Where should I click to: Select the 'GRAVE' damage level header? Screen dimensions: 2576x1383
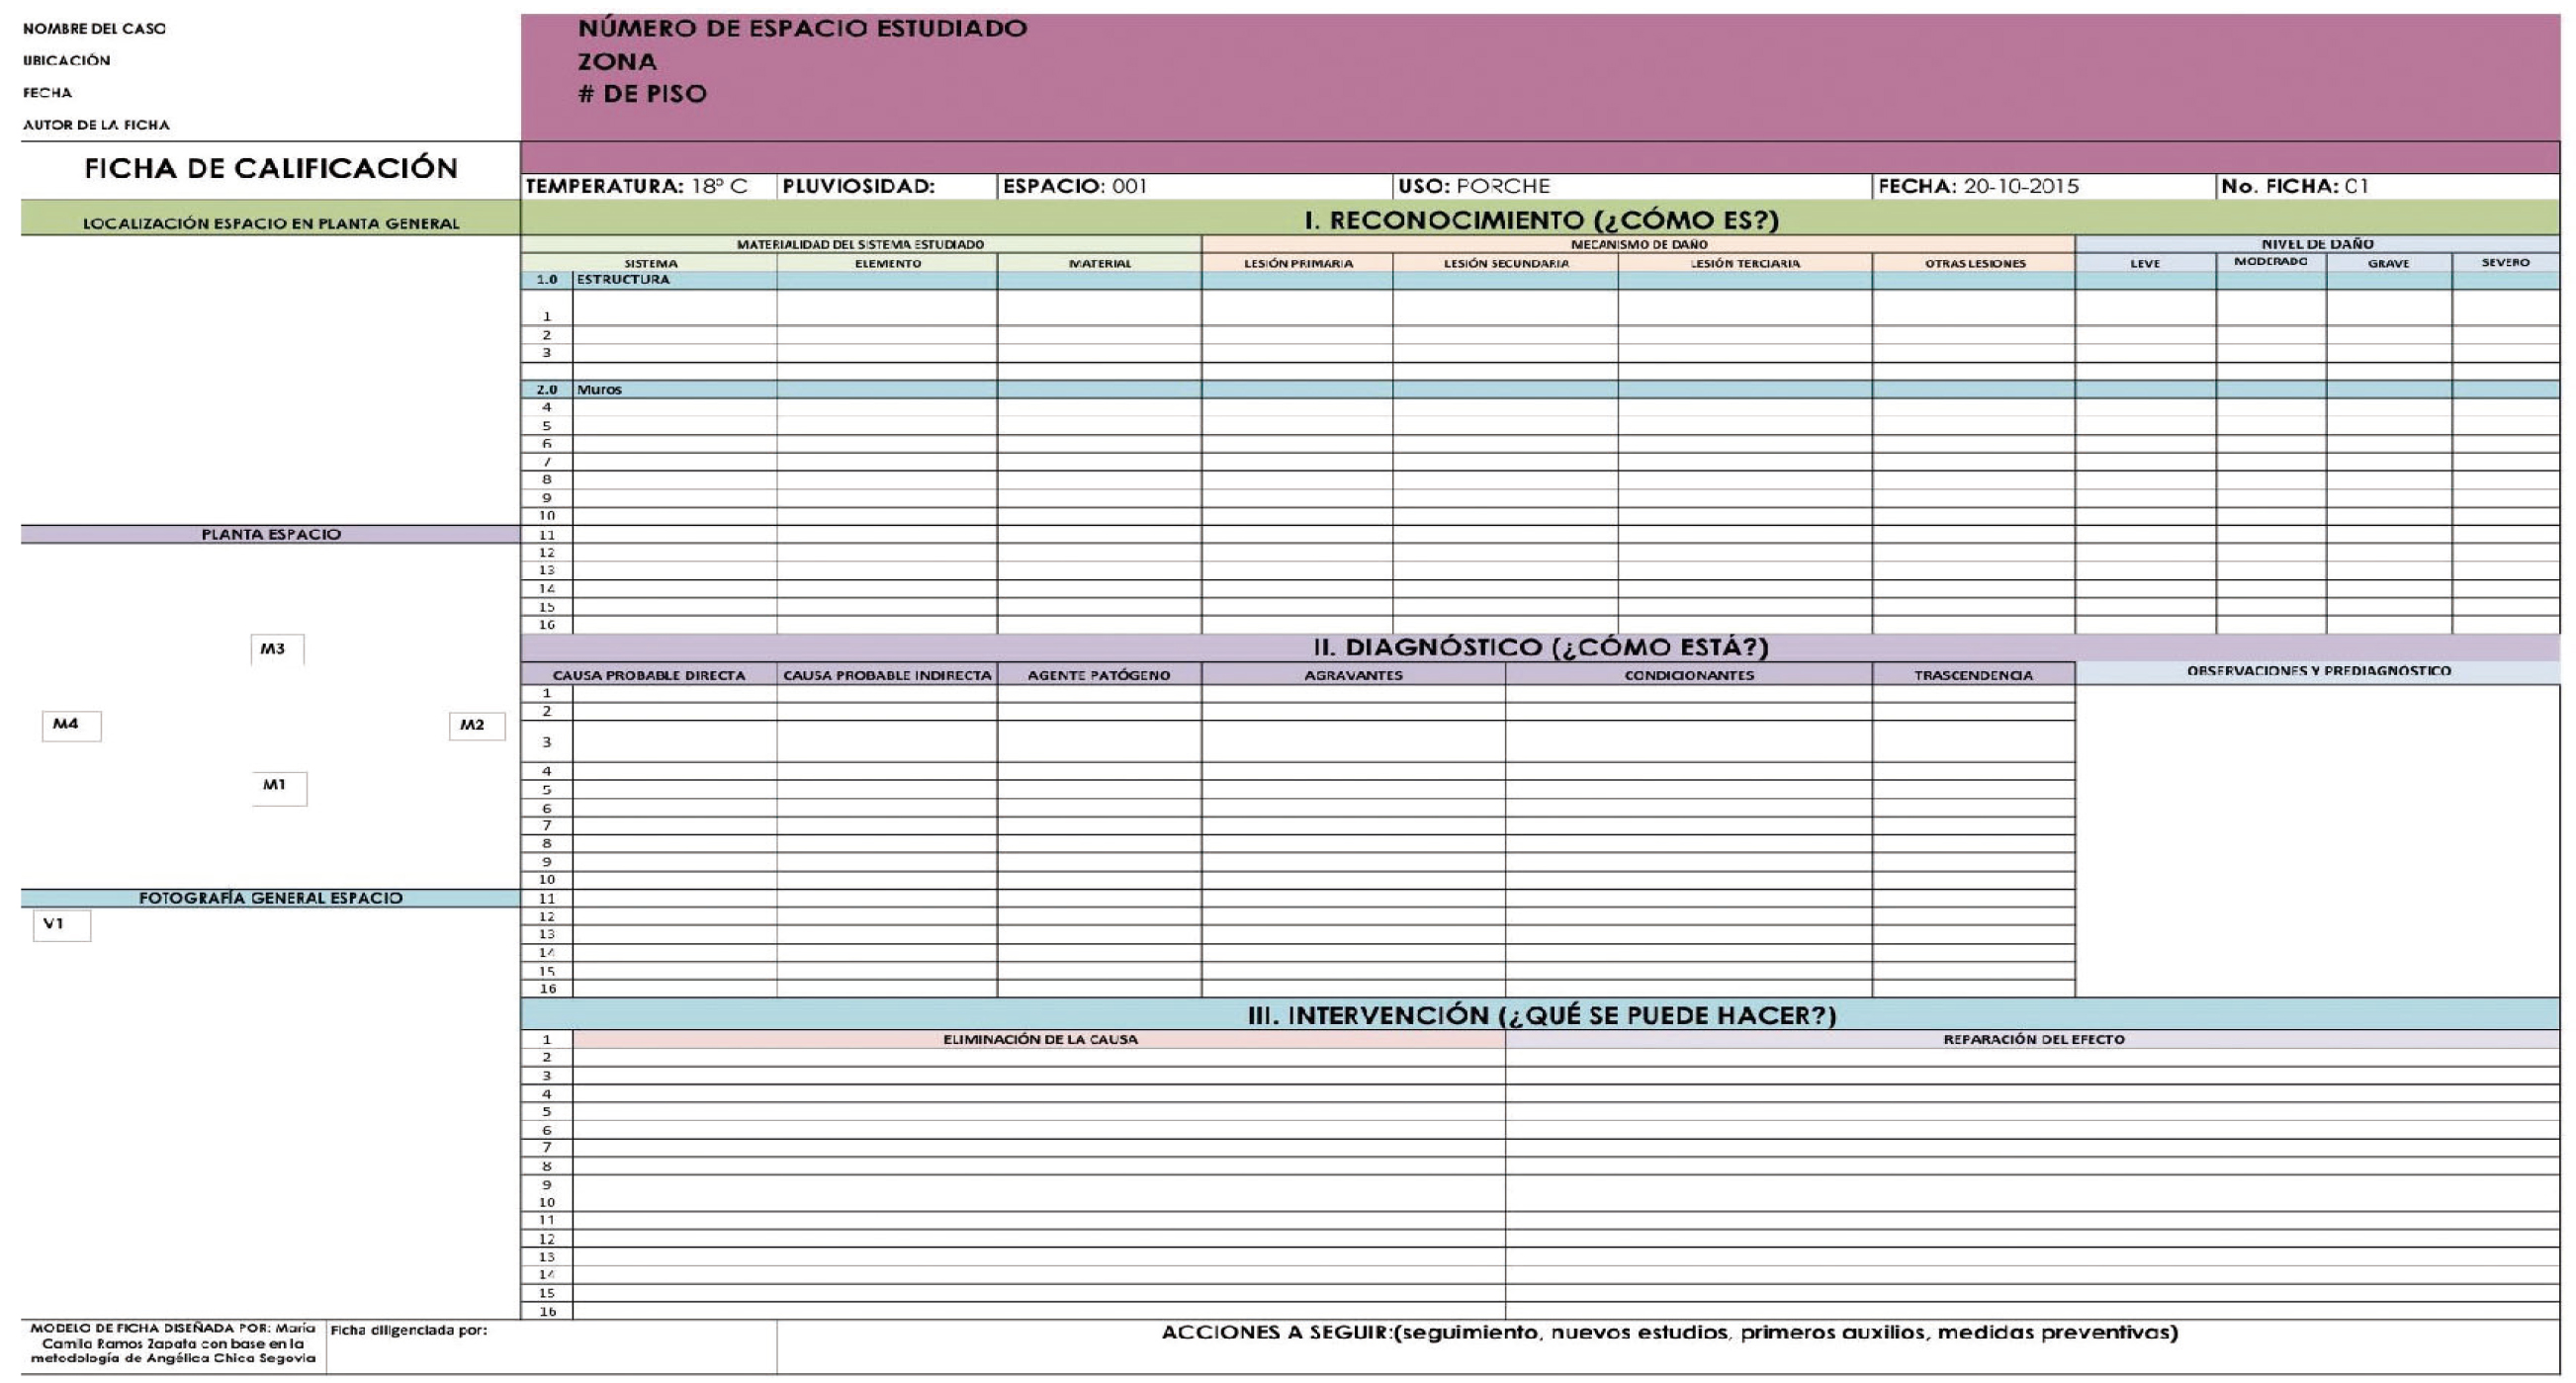click(2388, 263)
